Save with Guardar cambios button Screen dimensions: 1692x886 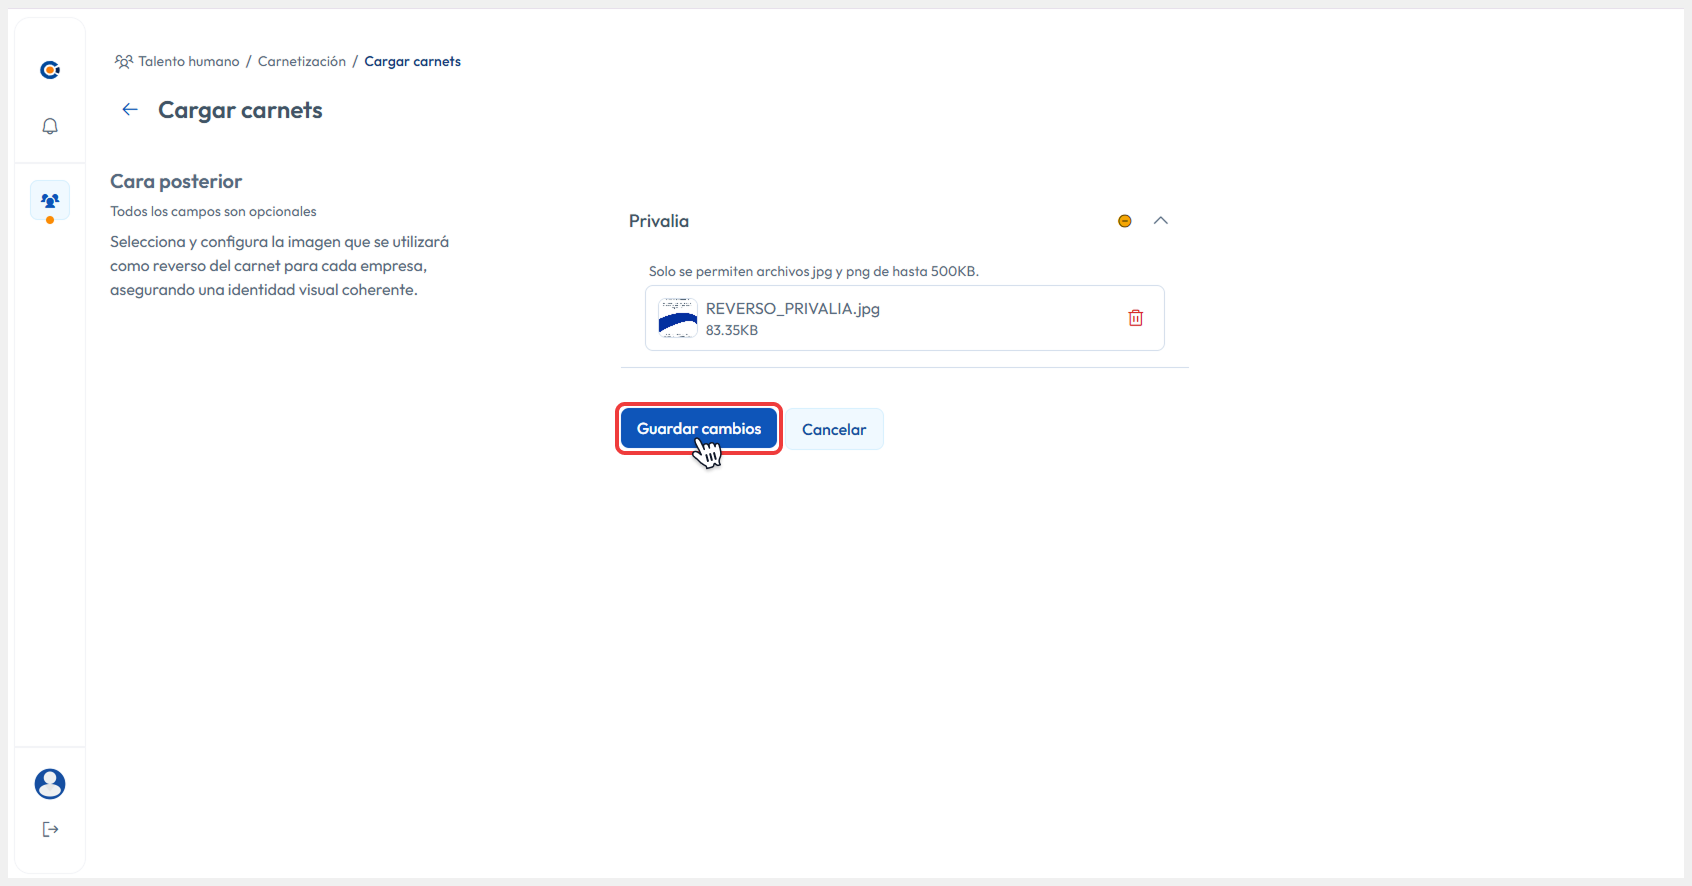click(x=698, y=429)
